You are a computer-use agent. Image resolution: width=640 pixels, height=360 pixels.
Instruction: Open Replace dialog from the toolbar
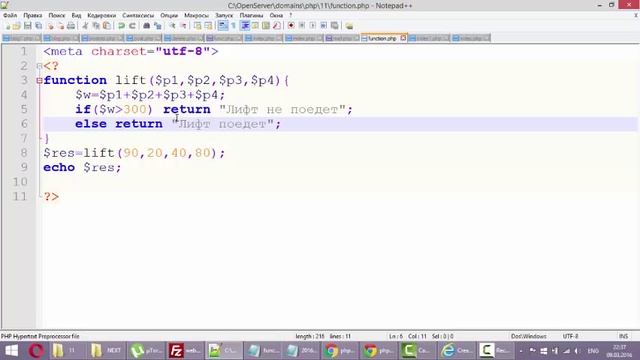158,26
